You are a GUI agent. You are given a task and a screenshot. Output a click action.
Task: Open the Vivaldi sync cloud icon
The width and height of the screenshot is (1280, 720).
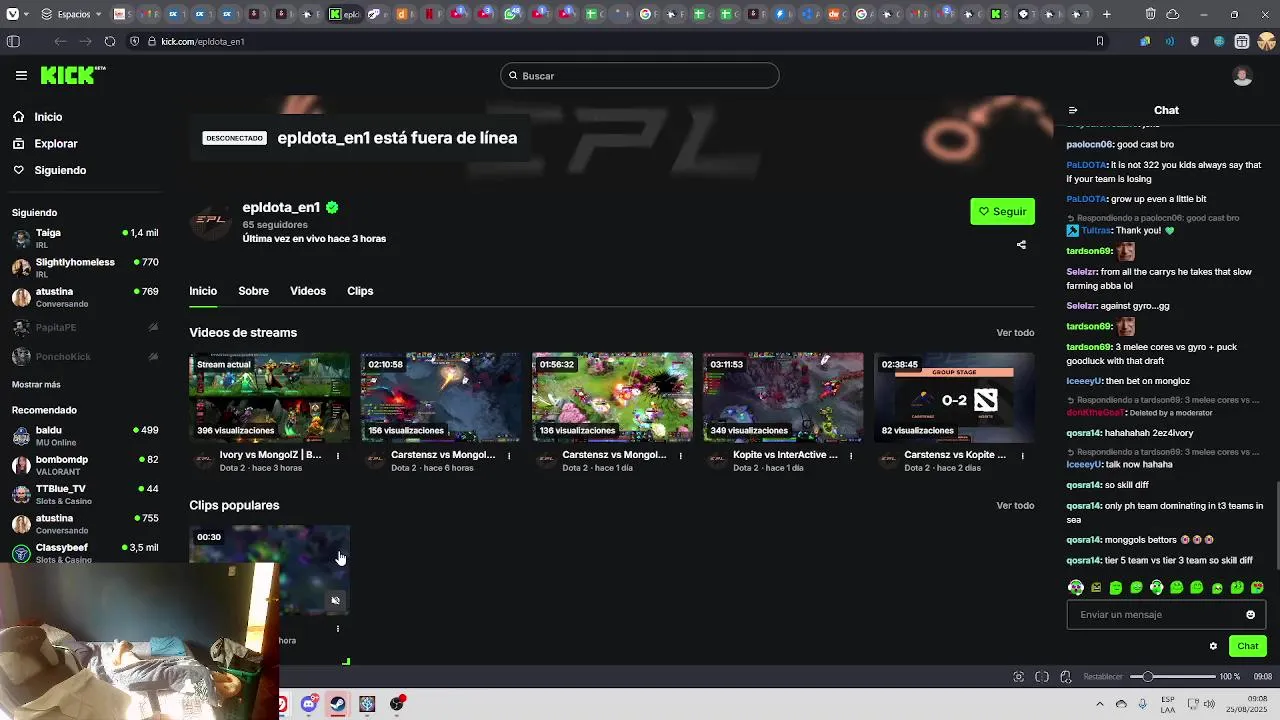(1173, 14)
